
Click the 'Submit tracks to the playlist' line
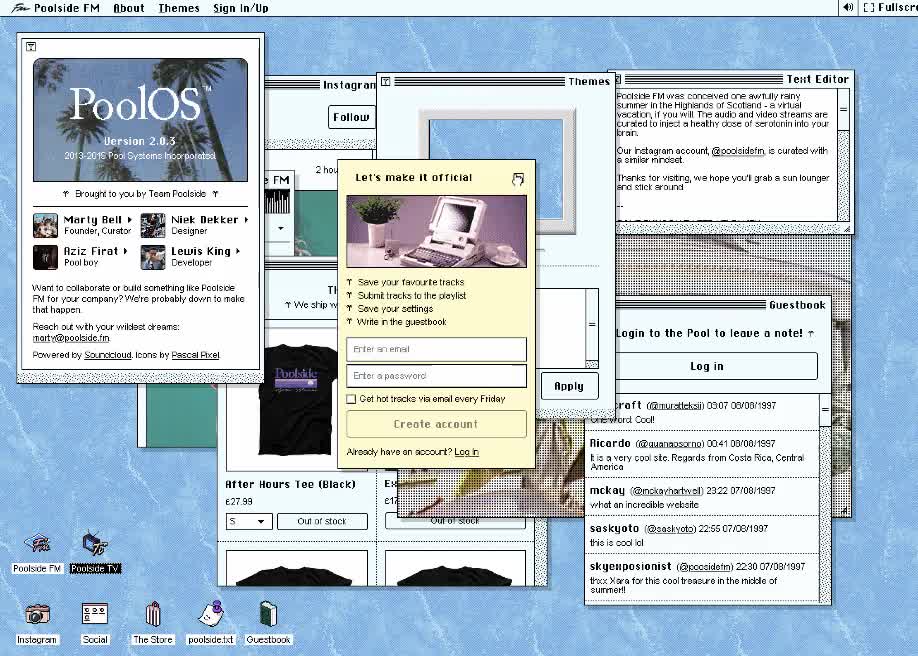click(x=412, y=296)
